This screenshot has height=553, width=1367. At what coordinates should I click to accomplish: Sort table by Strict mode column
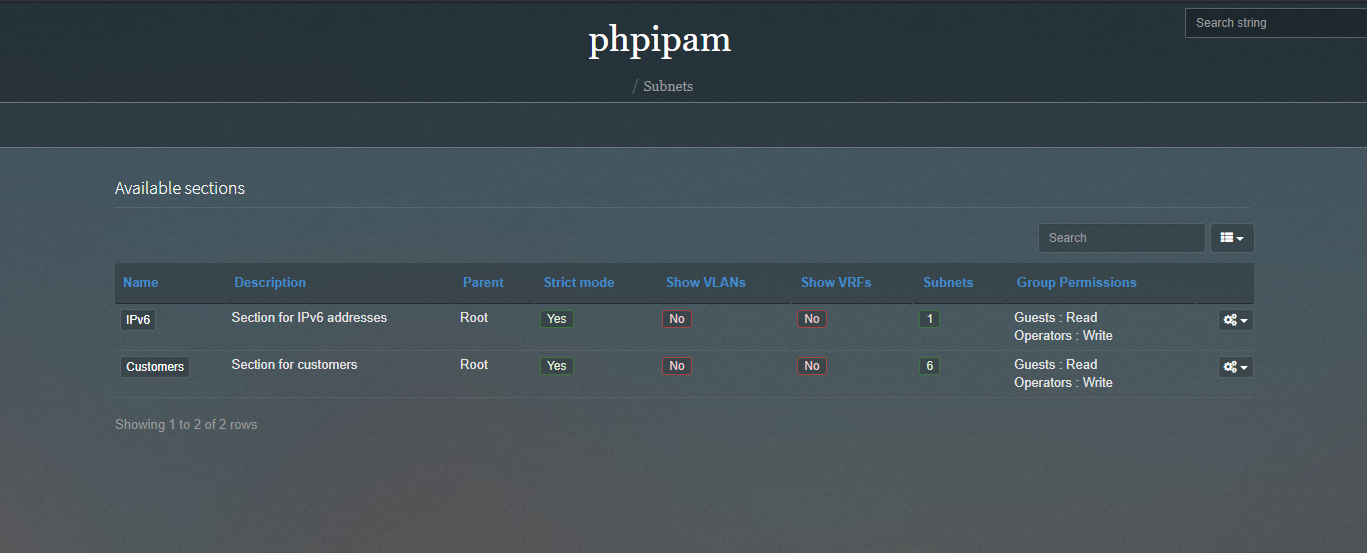tap(579, 282)
